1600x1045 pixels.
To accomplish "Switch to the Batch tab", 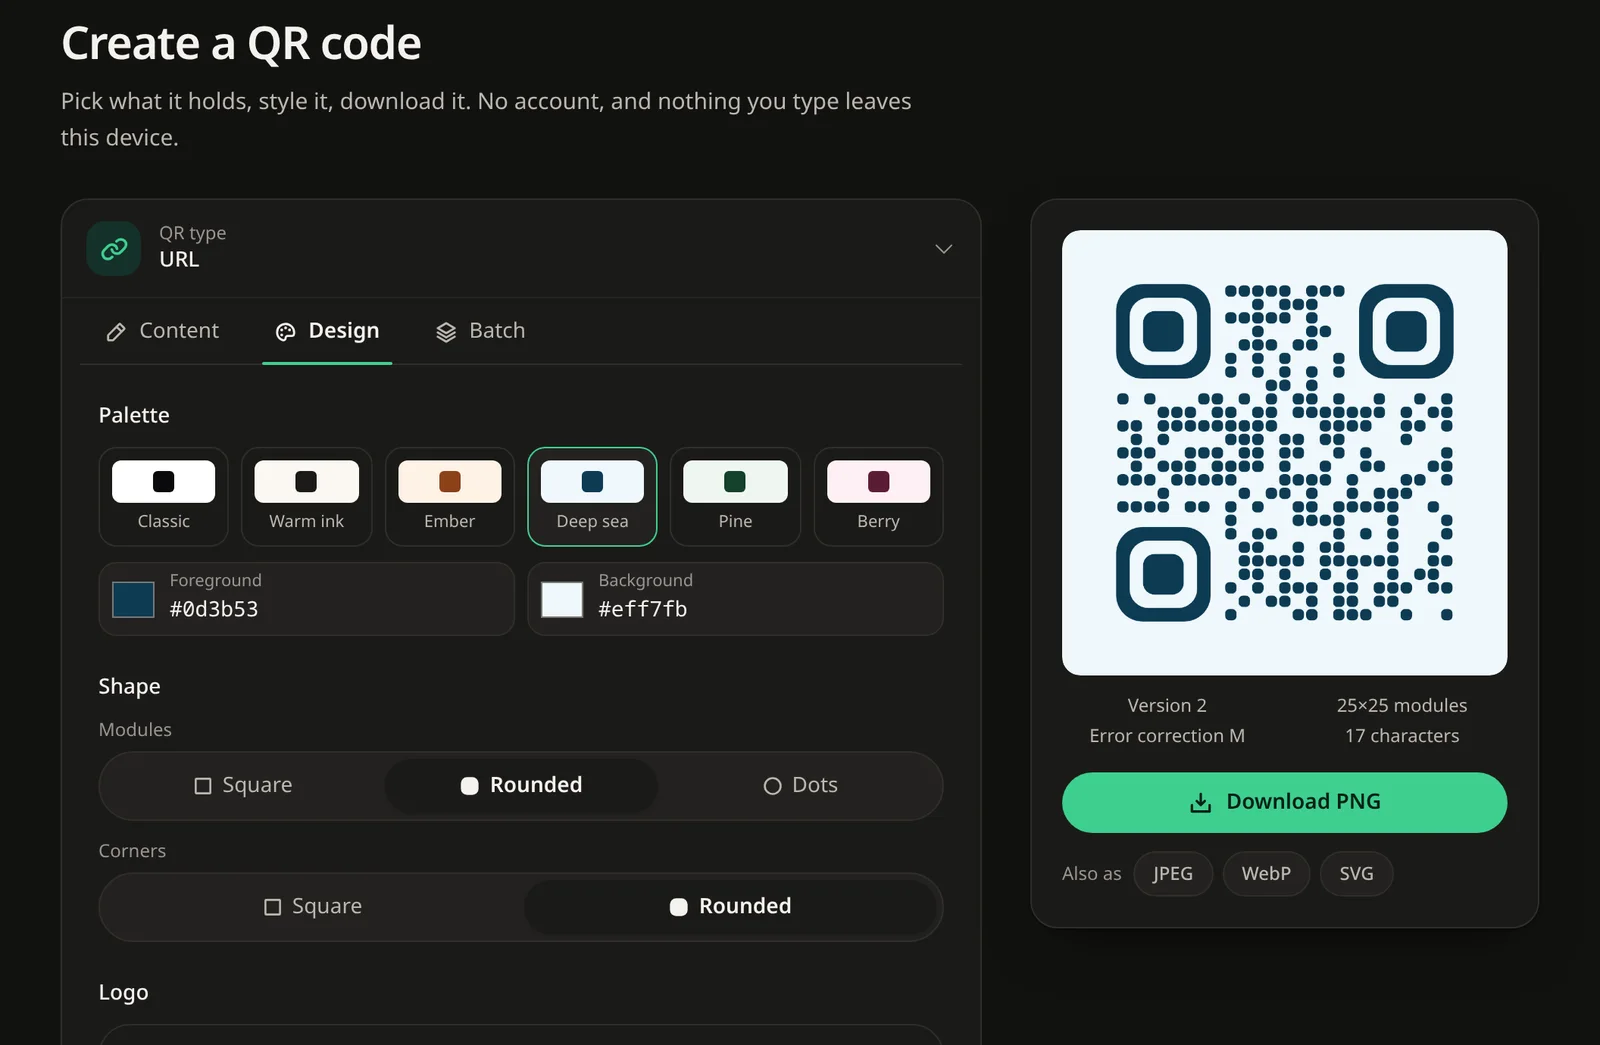I will 480,331.
